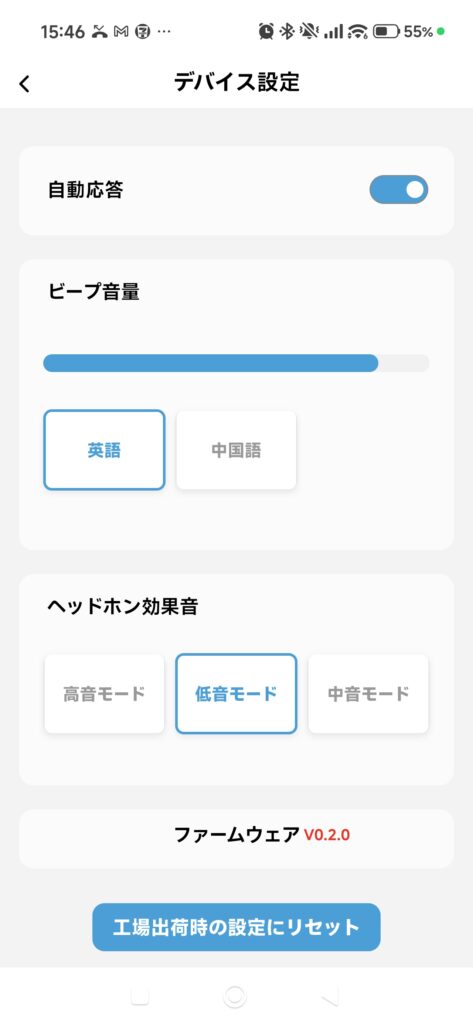The width and height of the screenshot is (473, 1024).
Task: Select 英語 as the prompt language
Action: [x=105, y=450]
